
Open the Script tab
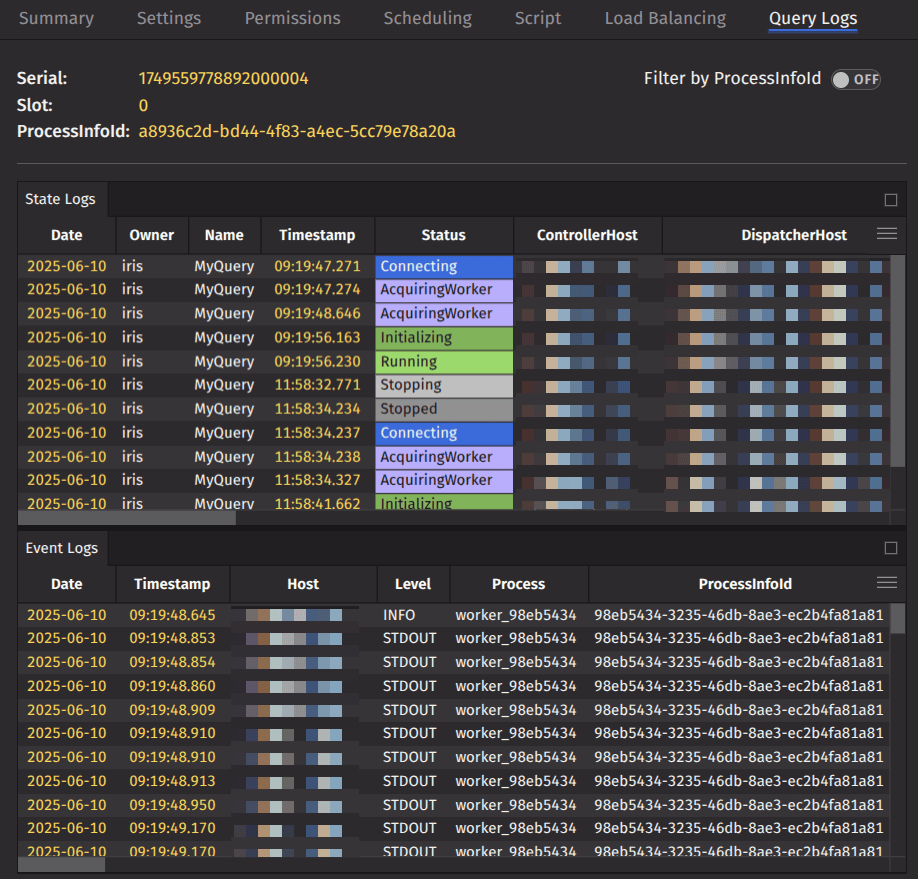(538, 18)
